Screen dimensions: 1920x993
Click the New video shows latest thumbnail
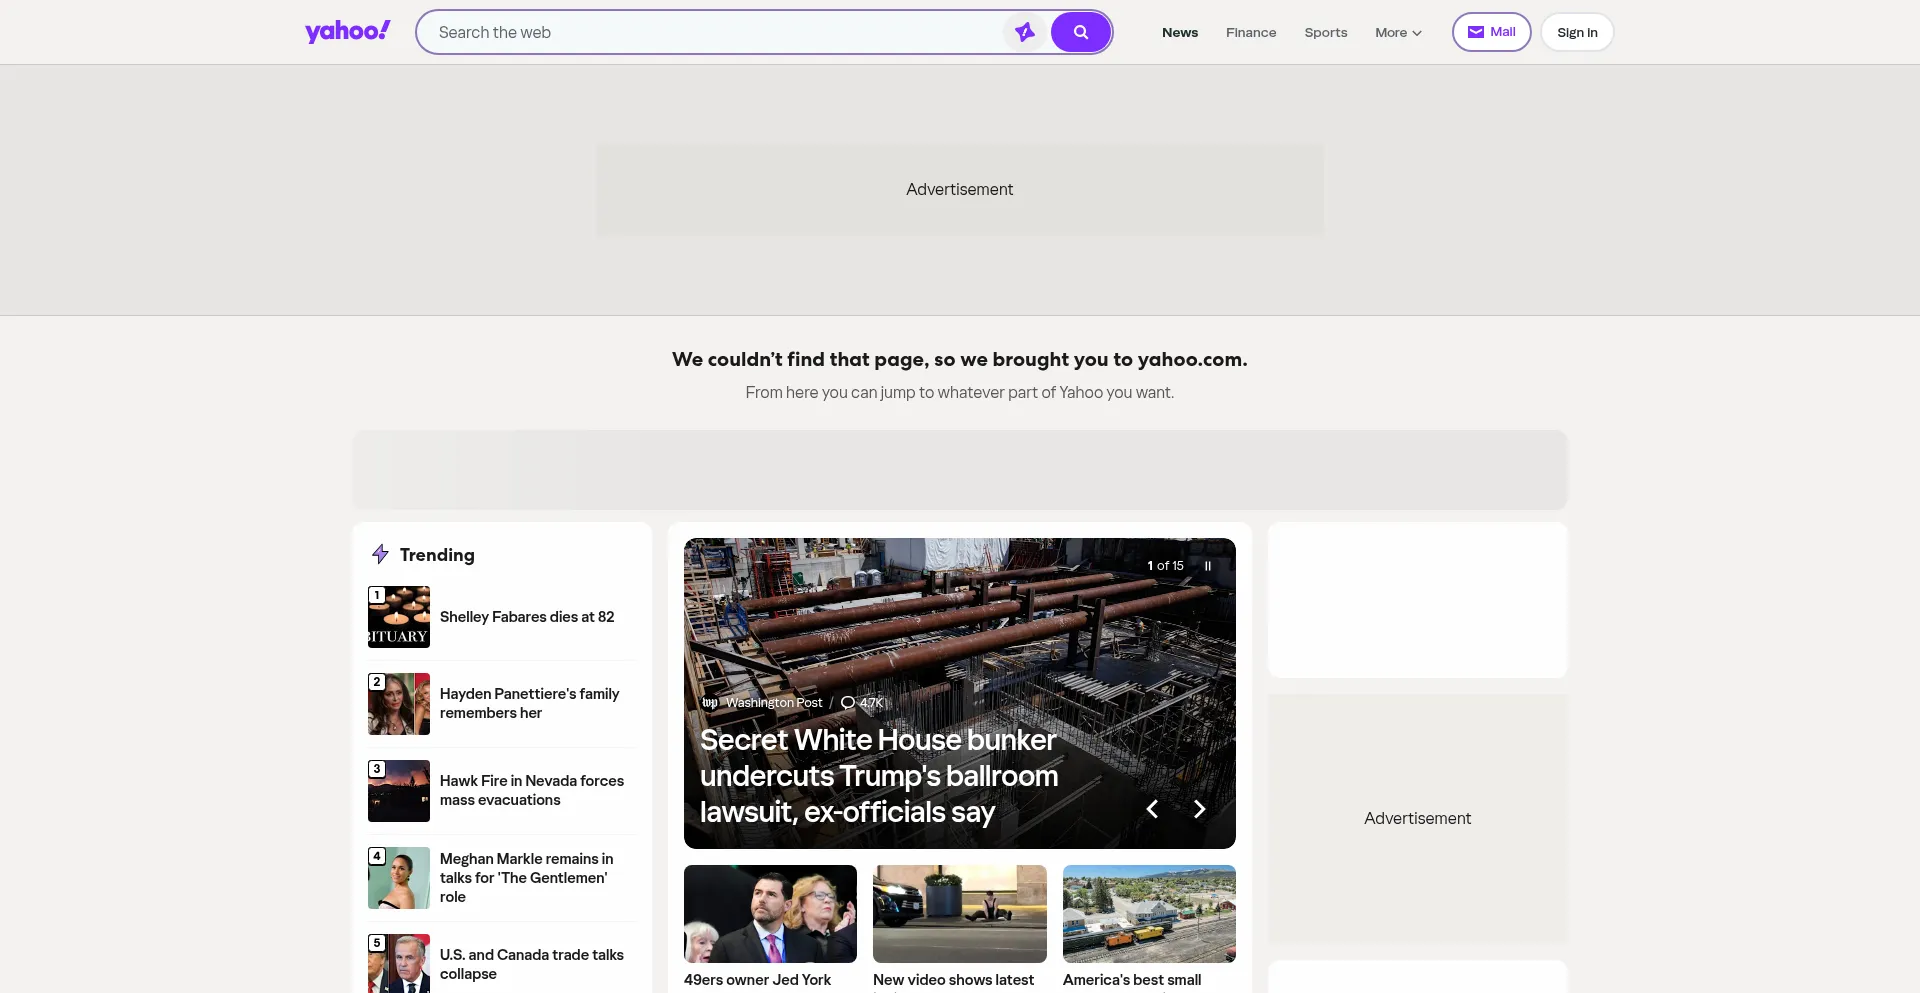[960, 914]
